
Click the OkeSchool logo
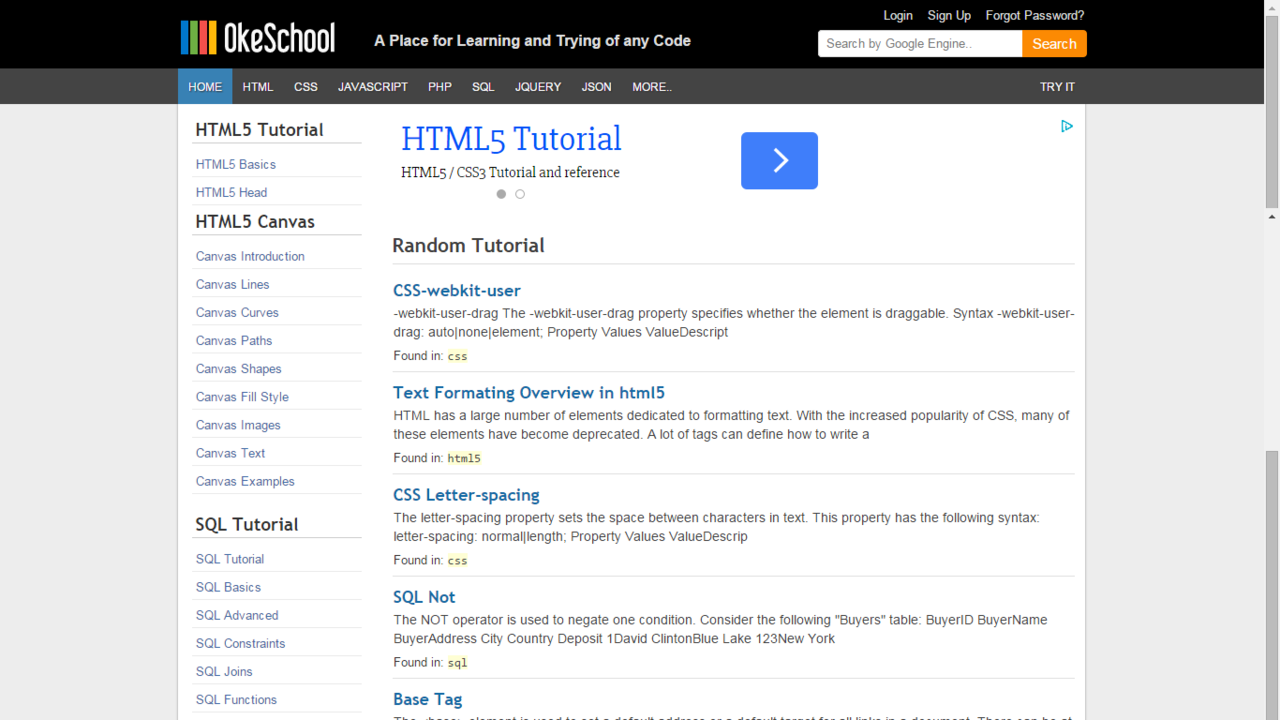click(x=258, y=38)
